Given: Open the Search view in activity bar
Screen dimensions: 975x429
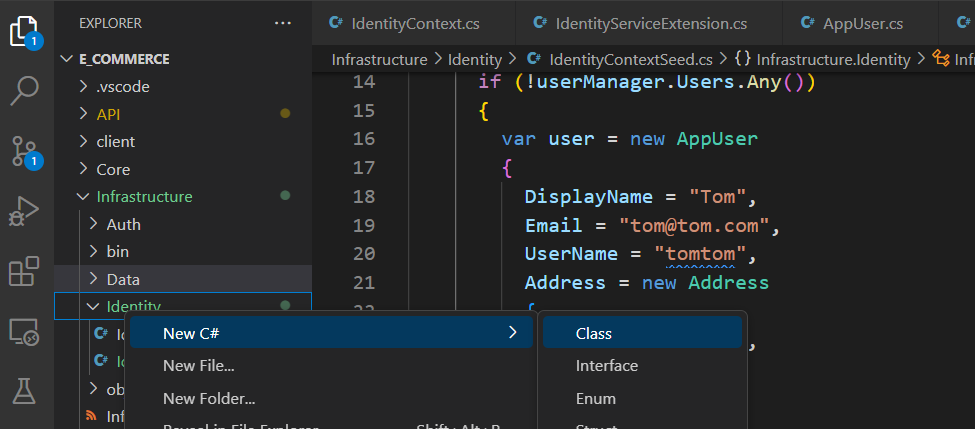Looking at the screenshot, I should coord(25,91).
